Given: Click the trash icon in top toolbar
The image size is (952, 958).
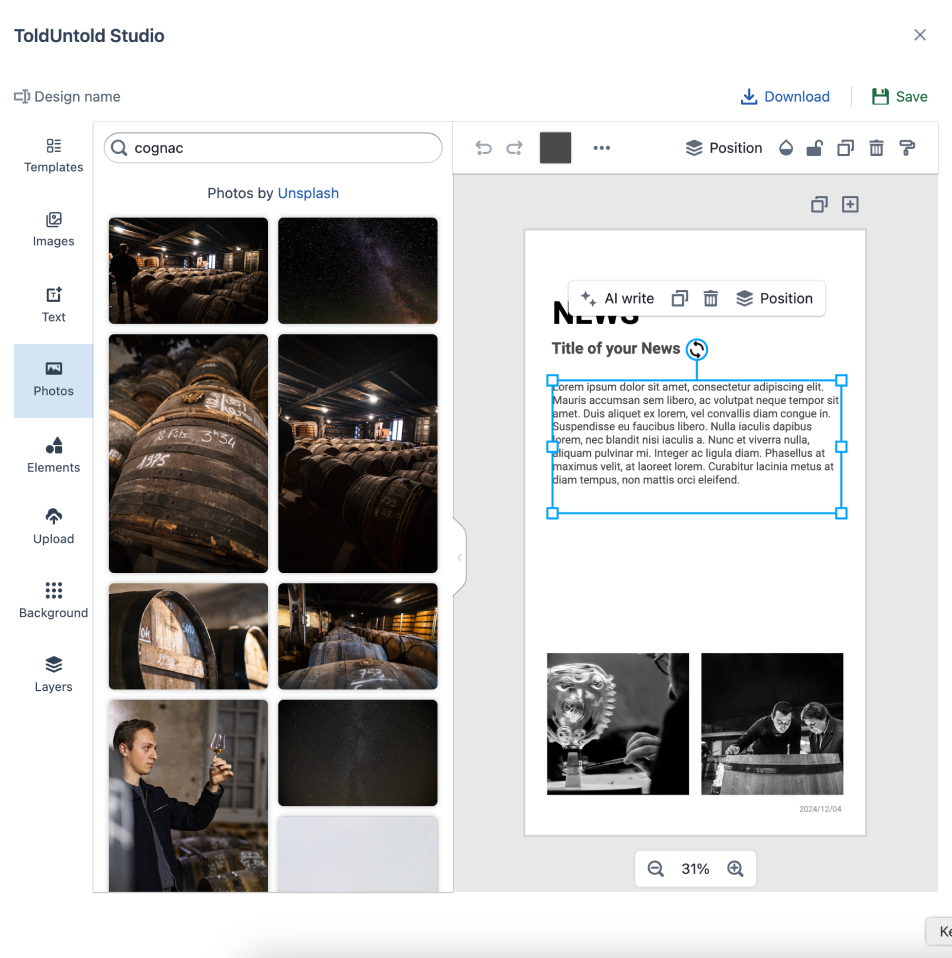Looking at the screenshot, I should (x=876, y=148).
